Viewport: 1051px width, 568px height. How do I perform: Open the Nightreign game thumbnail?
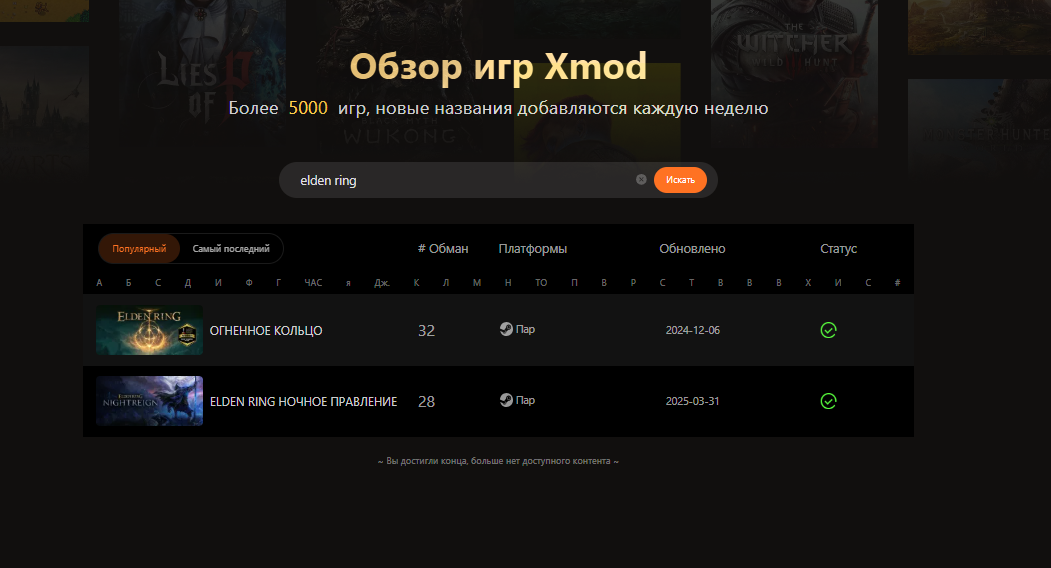(149, 401)
